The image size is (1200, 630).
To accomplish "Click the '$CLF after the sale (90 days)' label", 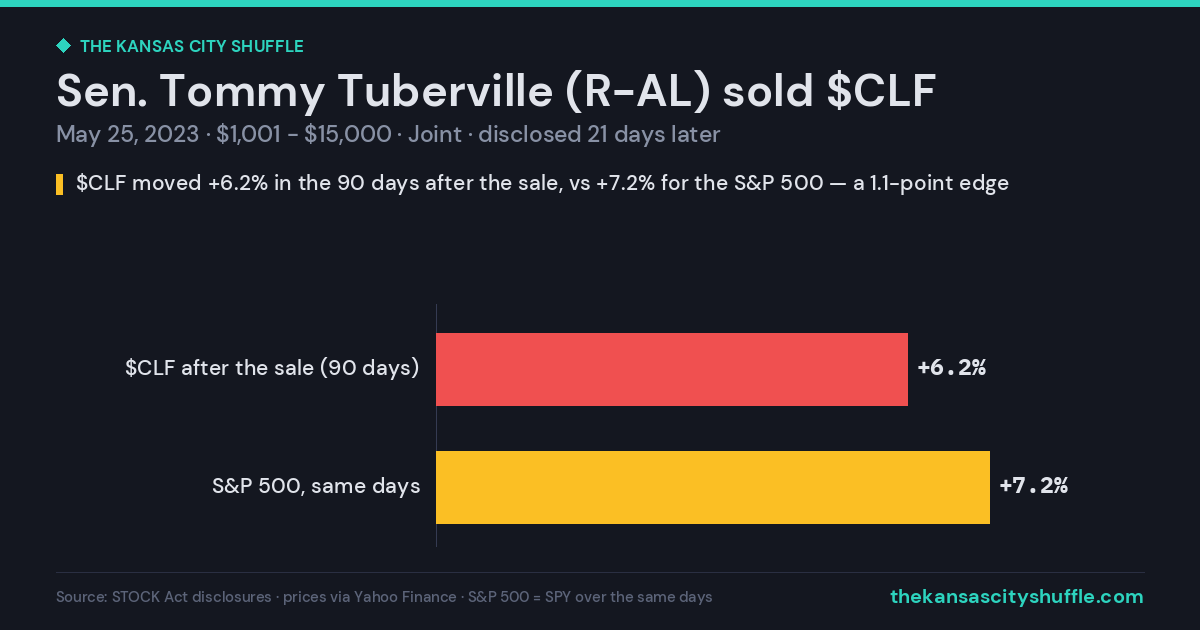I will tap(272, 368).
